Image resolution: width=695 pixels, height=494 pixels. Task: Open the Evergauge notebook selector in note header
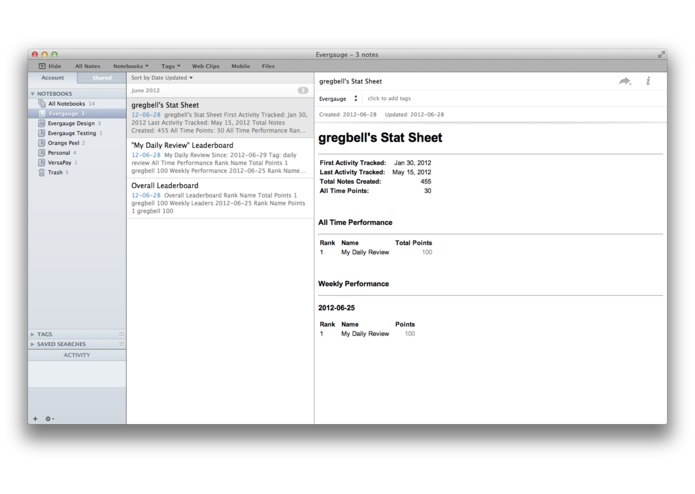pos(338,98)
